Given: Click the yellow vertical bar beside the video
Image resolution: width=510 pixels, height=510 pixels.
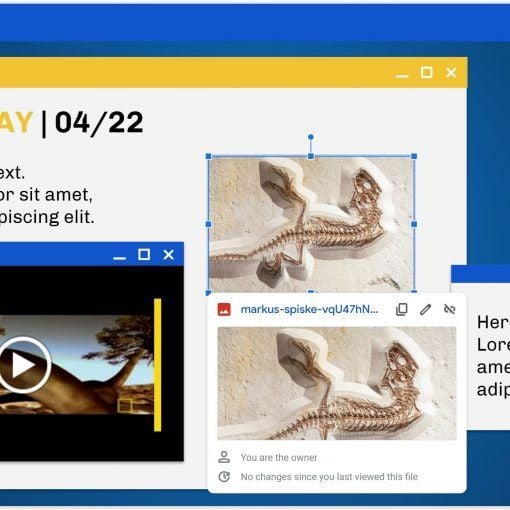Looking at the screenshot, I should pos(158,365).
